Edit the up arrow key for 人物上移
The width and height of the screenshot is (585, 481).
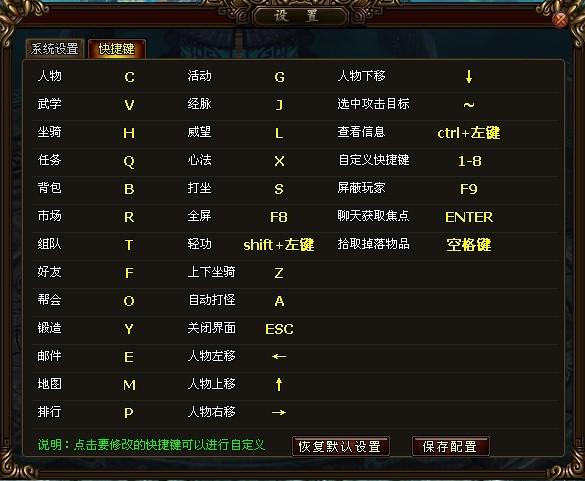(279, 384)
